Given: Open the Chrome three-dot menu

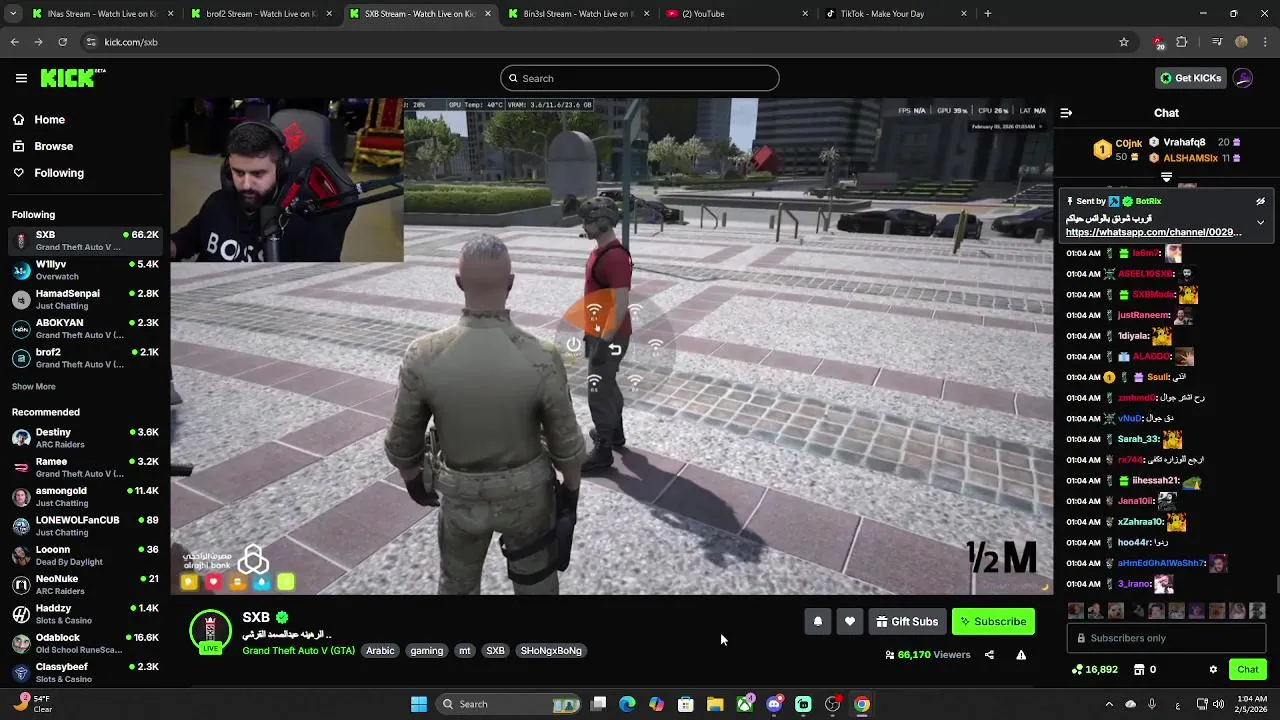Looking at the screenshot, I should (x=1265, y=42).
